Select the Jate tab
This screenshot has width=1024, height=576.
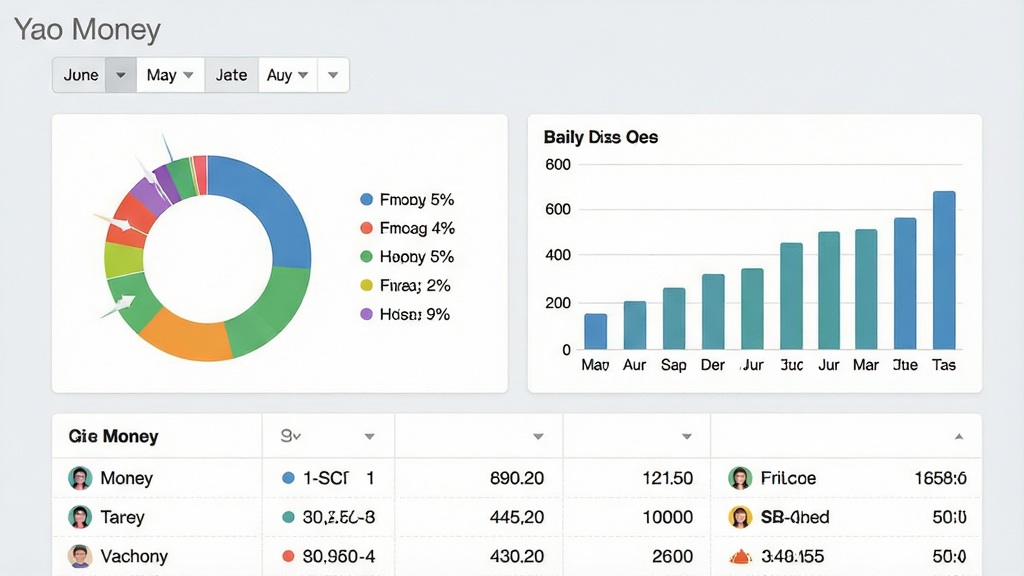click(x=232, y=75)
